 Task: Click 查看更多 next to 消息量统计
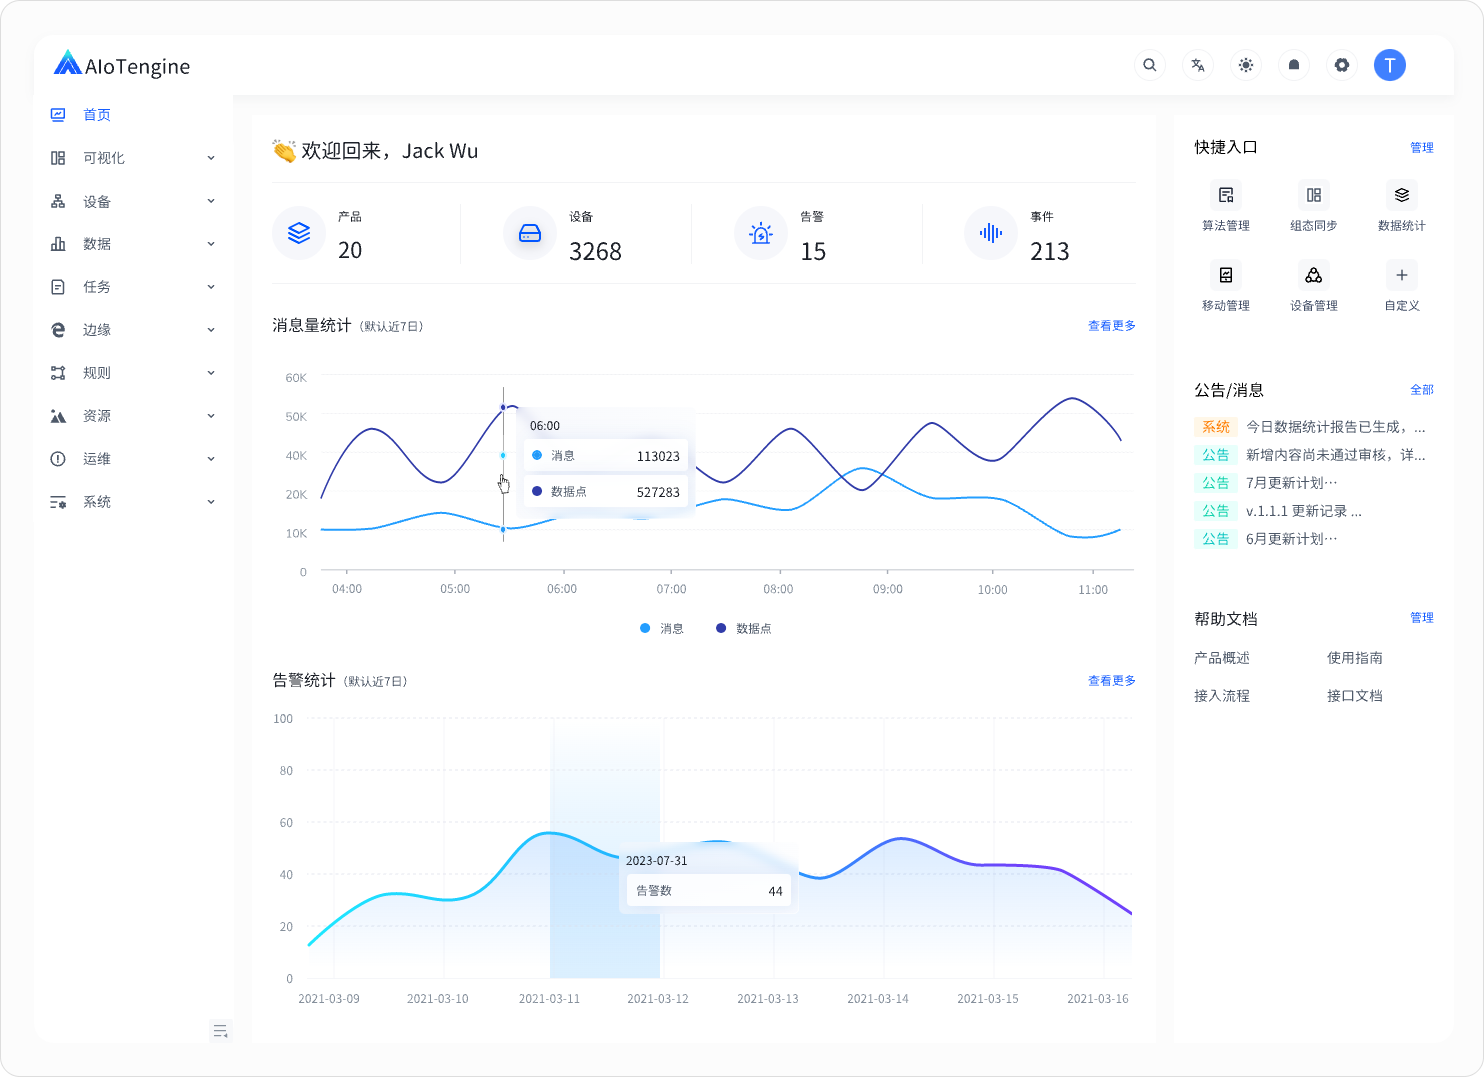(x=1111, y=325)
